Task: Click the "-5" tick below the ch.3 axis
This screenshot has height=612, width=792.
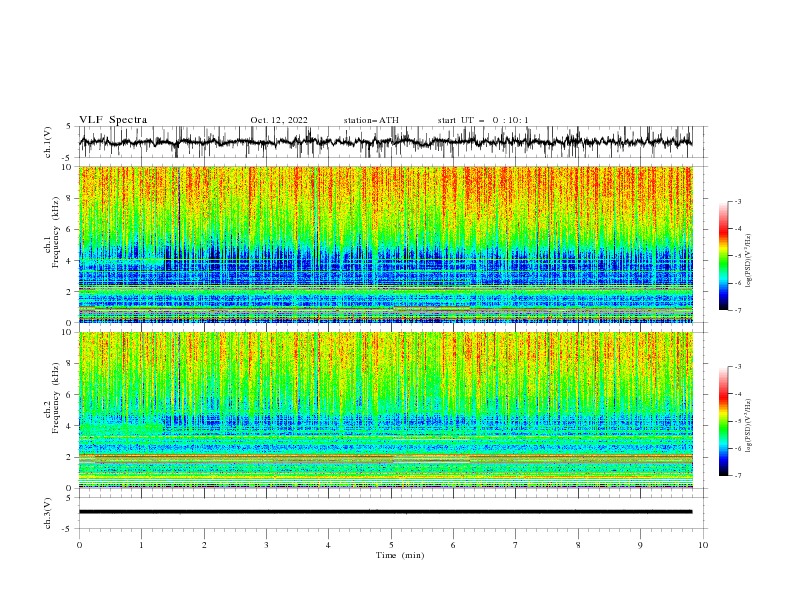Action: tap(68, 529)
